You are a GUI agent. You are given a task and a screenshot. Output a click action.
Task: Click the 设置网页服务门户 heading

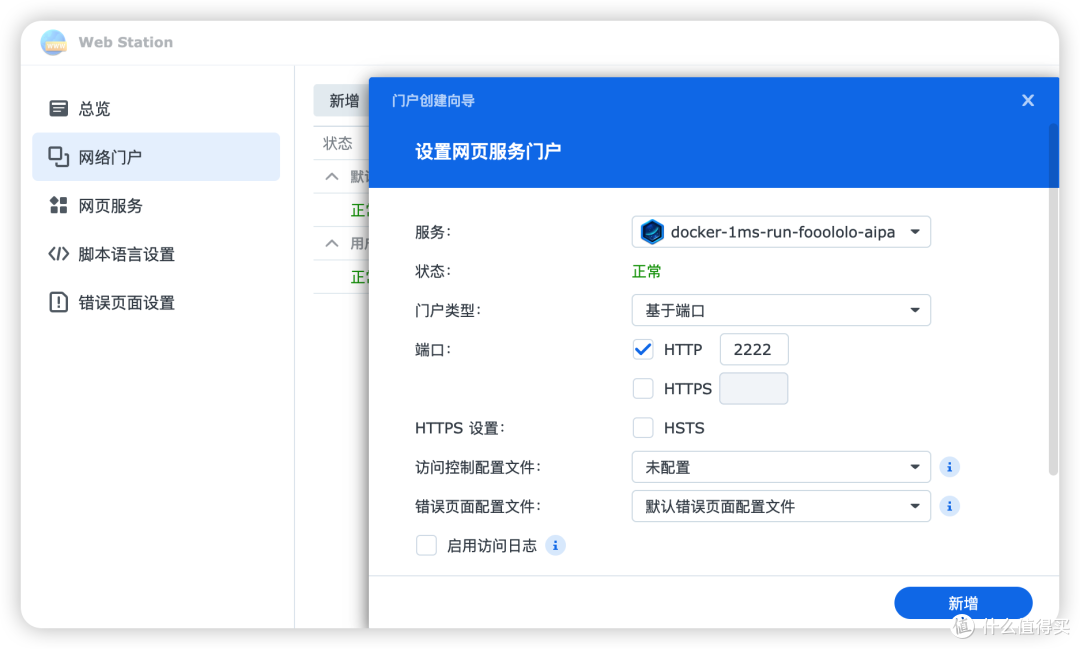pyautogui.click(x=488, y=152)
